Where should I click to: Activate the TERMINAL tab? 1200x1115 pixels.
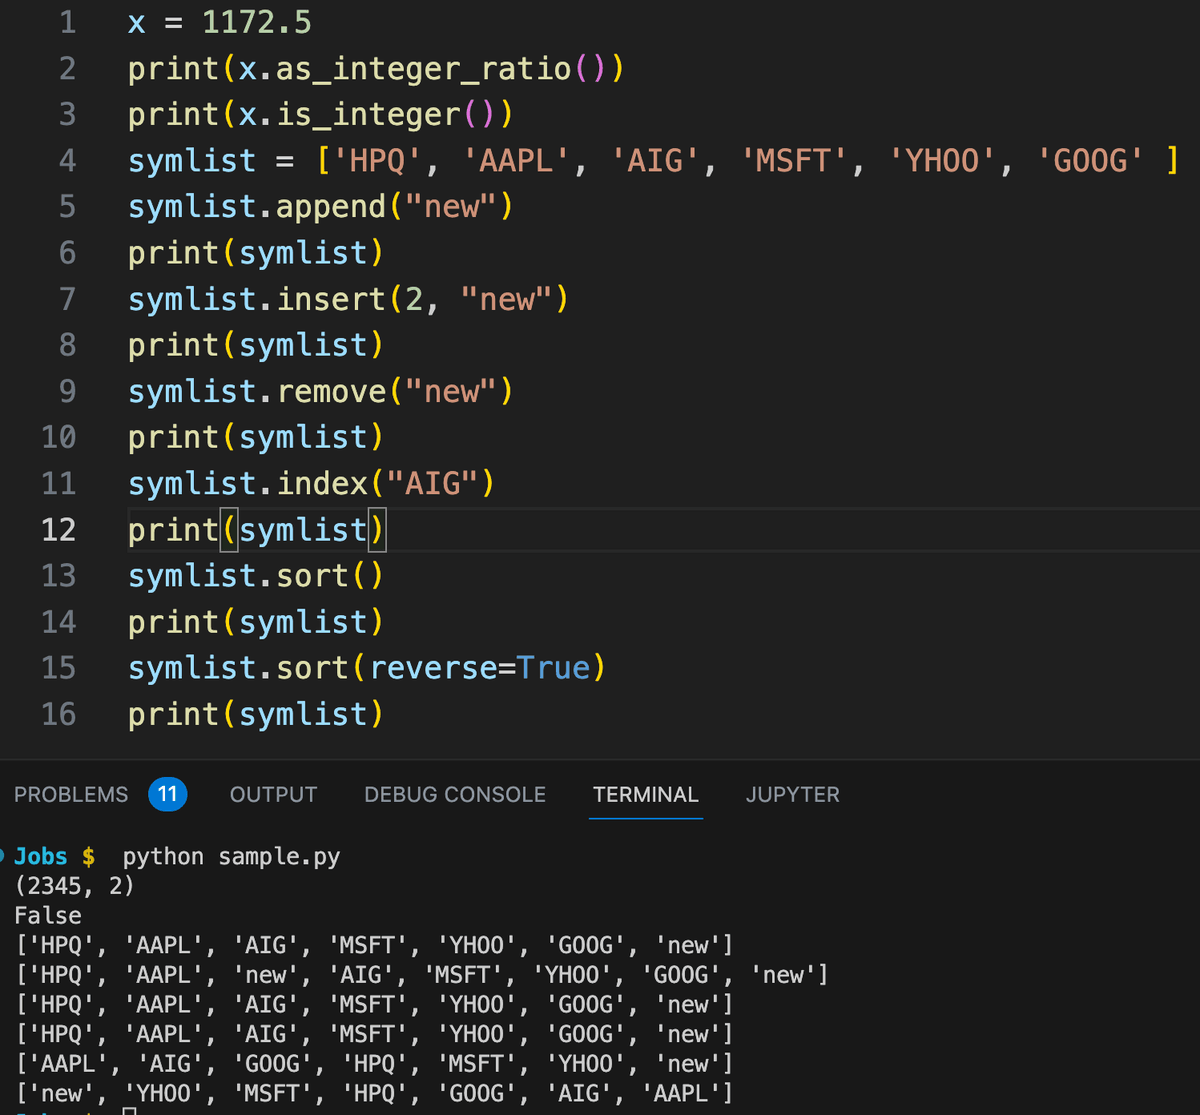click(x=645, y=794)
